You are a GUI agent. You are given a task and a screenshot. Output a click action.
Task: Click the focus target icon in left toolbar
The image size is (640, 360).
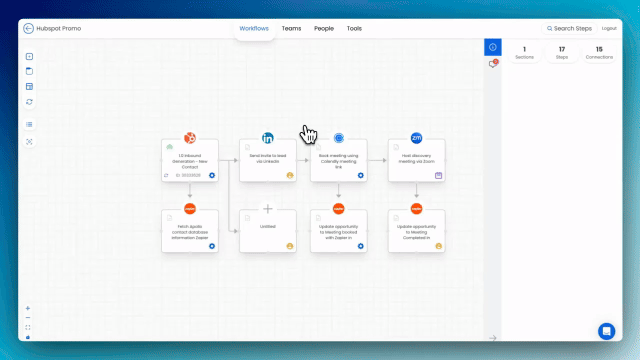coord(29,142)
